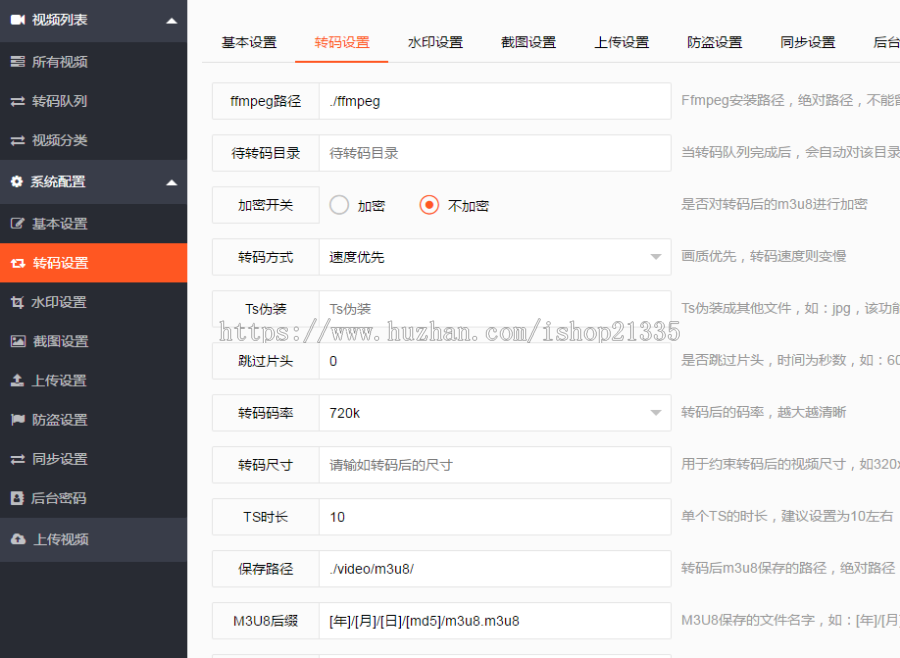Open the 防盗设置 top tab
This screenshot has width=900, height=658.
715,42
